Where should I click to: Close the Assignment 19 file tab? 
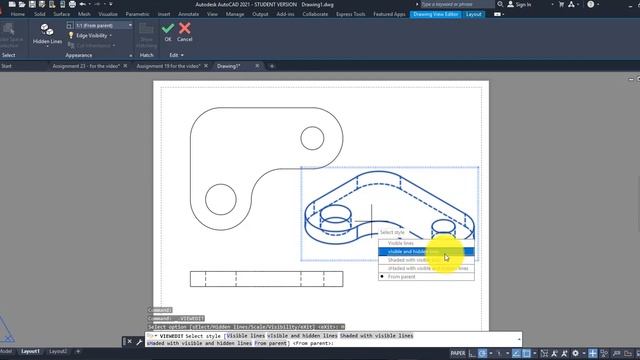[x=206, y=66]
